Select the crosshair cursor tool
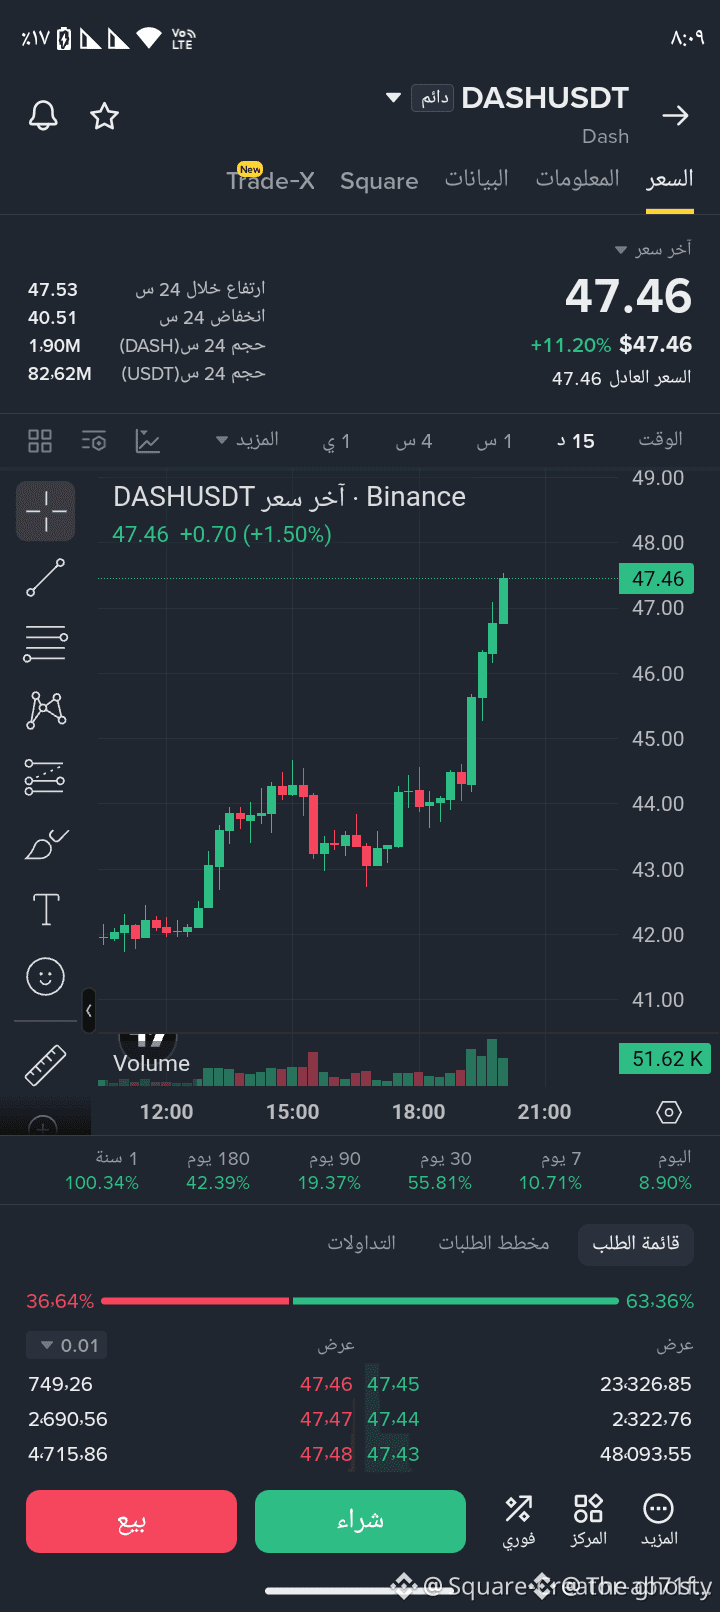This screenshot has height=1612, width=720. 46,511
